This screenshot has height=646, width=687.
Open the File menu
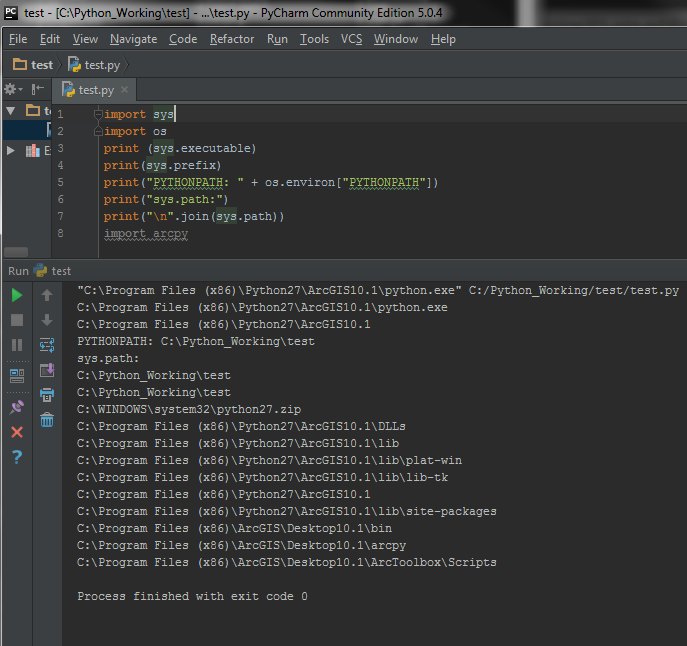click(x=18, y=39)
